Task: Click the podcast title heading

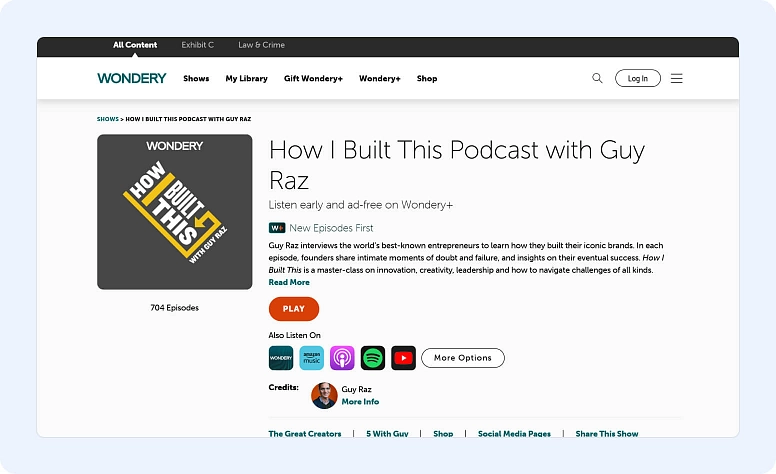Action: (457, 164)
